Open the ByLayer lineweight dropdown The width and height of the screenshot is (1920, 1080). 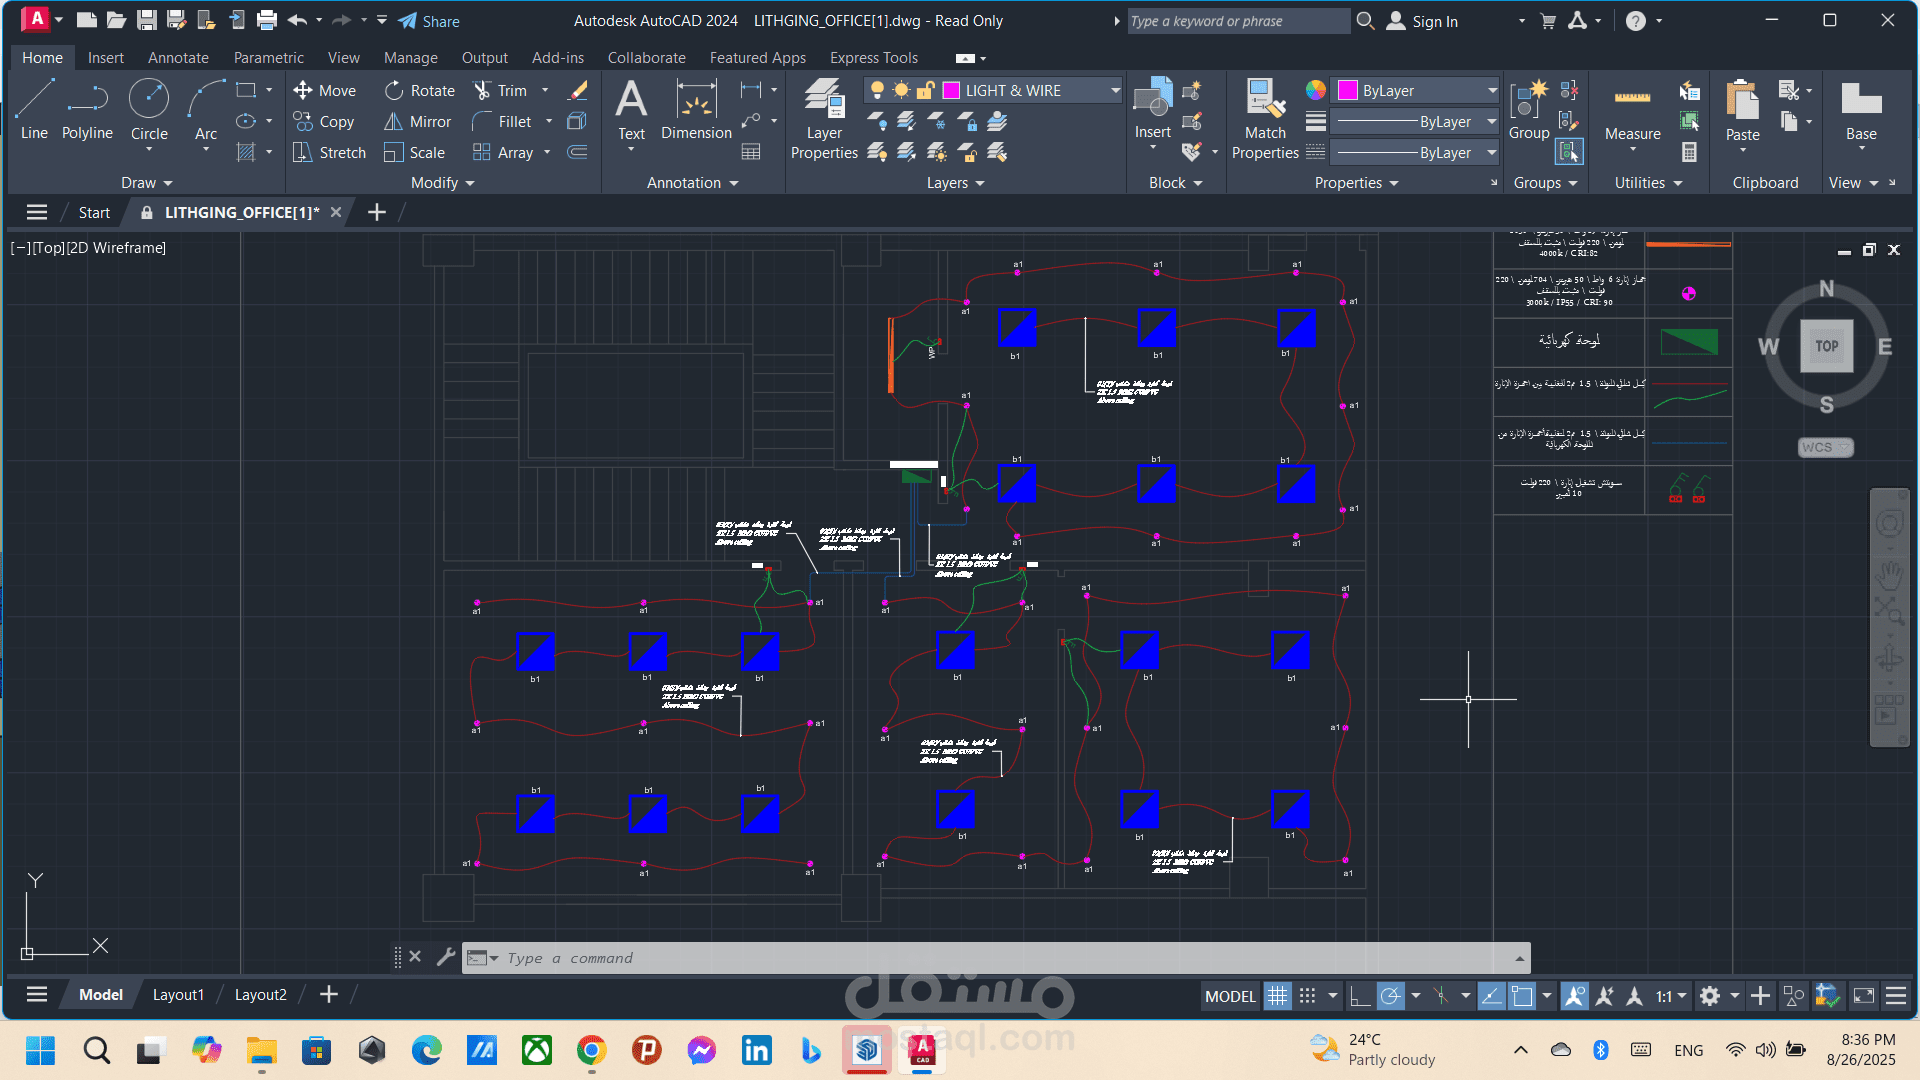[x=1492, y=121]
